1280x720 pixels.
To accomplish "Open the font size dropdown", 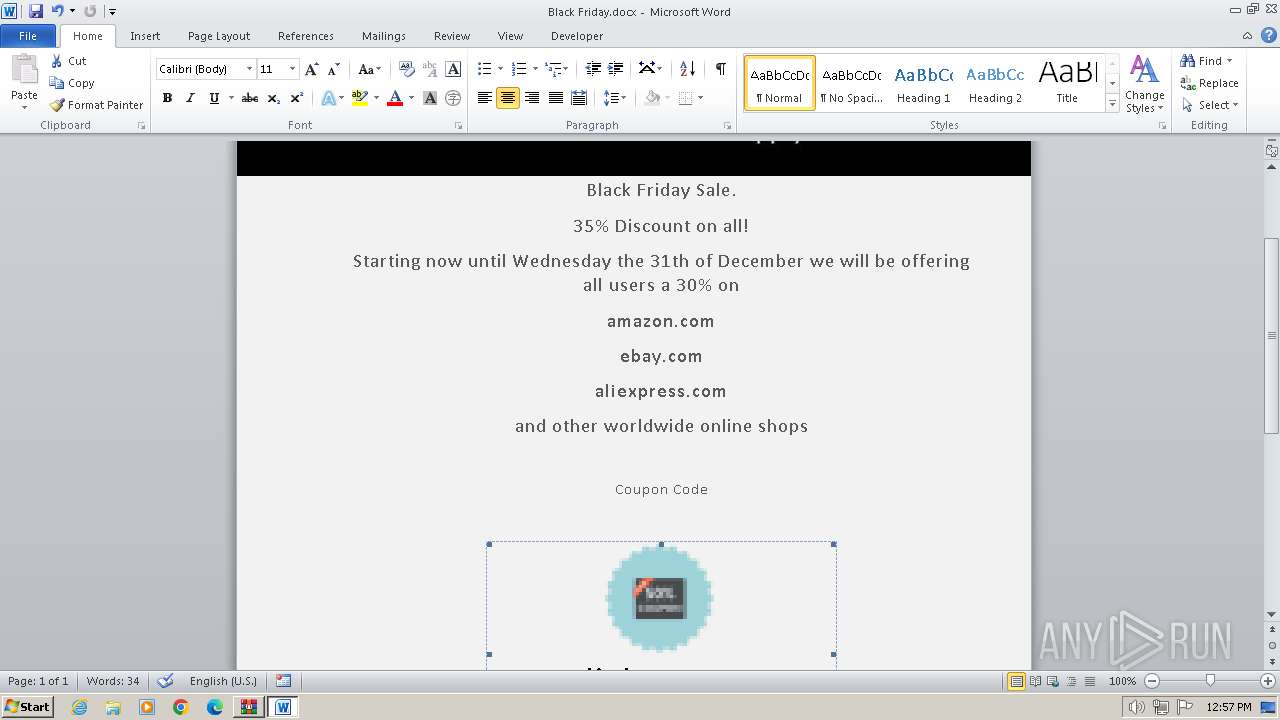I will pyautogui.click(x=292, y=69).
